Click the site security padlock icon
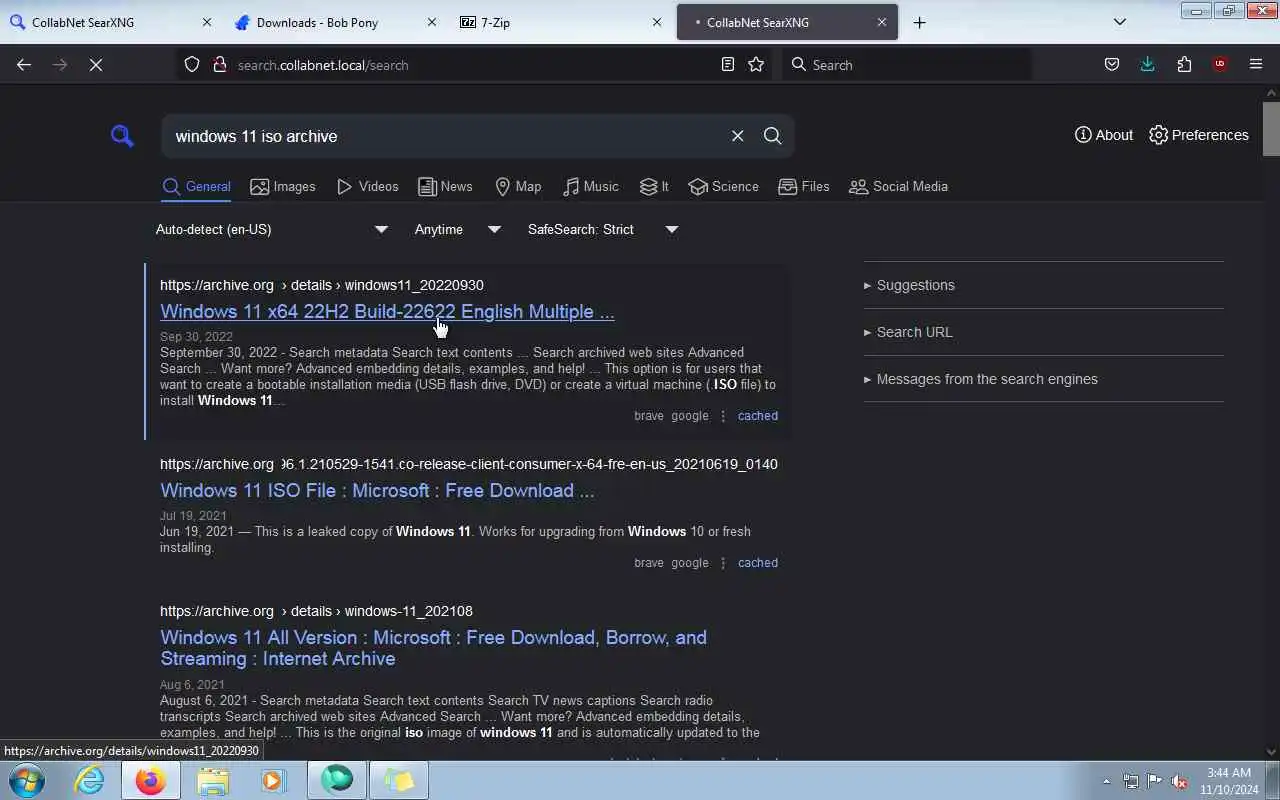This screenshot has width=1280, height=800. tap(219, 64)
